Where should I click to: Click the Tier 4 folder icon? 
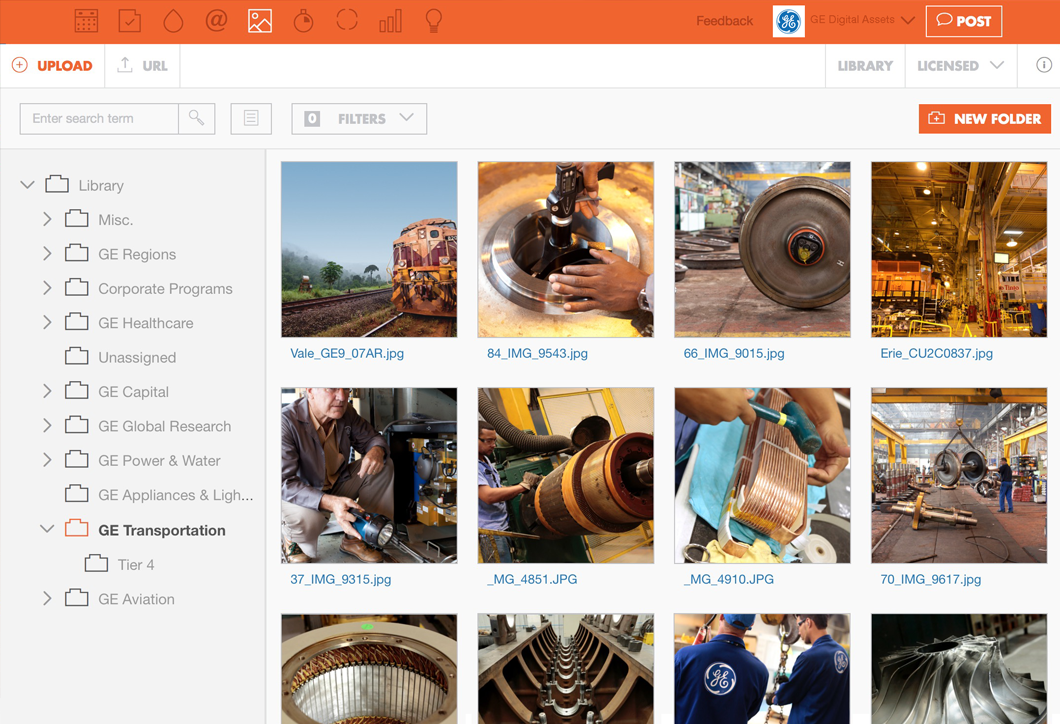[96, 563]
